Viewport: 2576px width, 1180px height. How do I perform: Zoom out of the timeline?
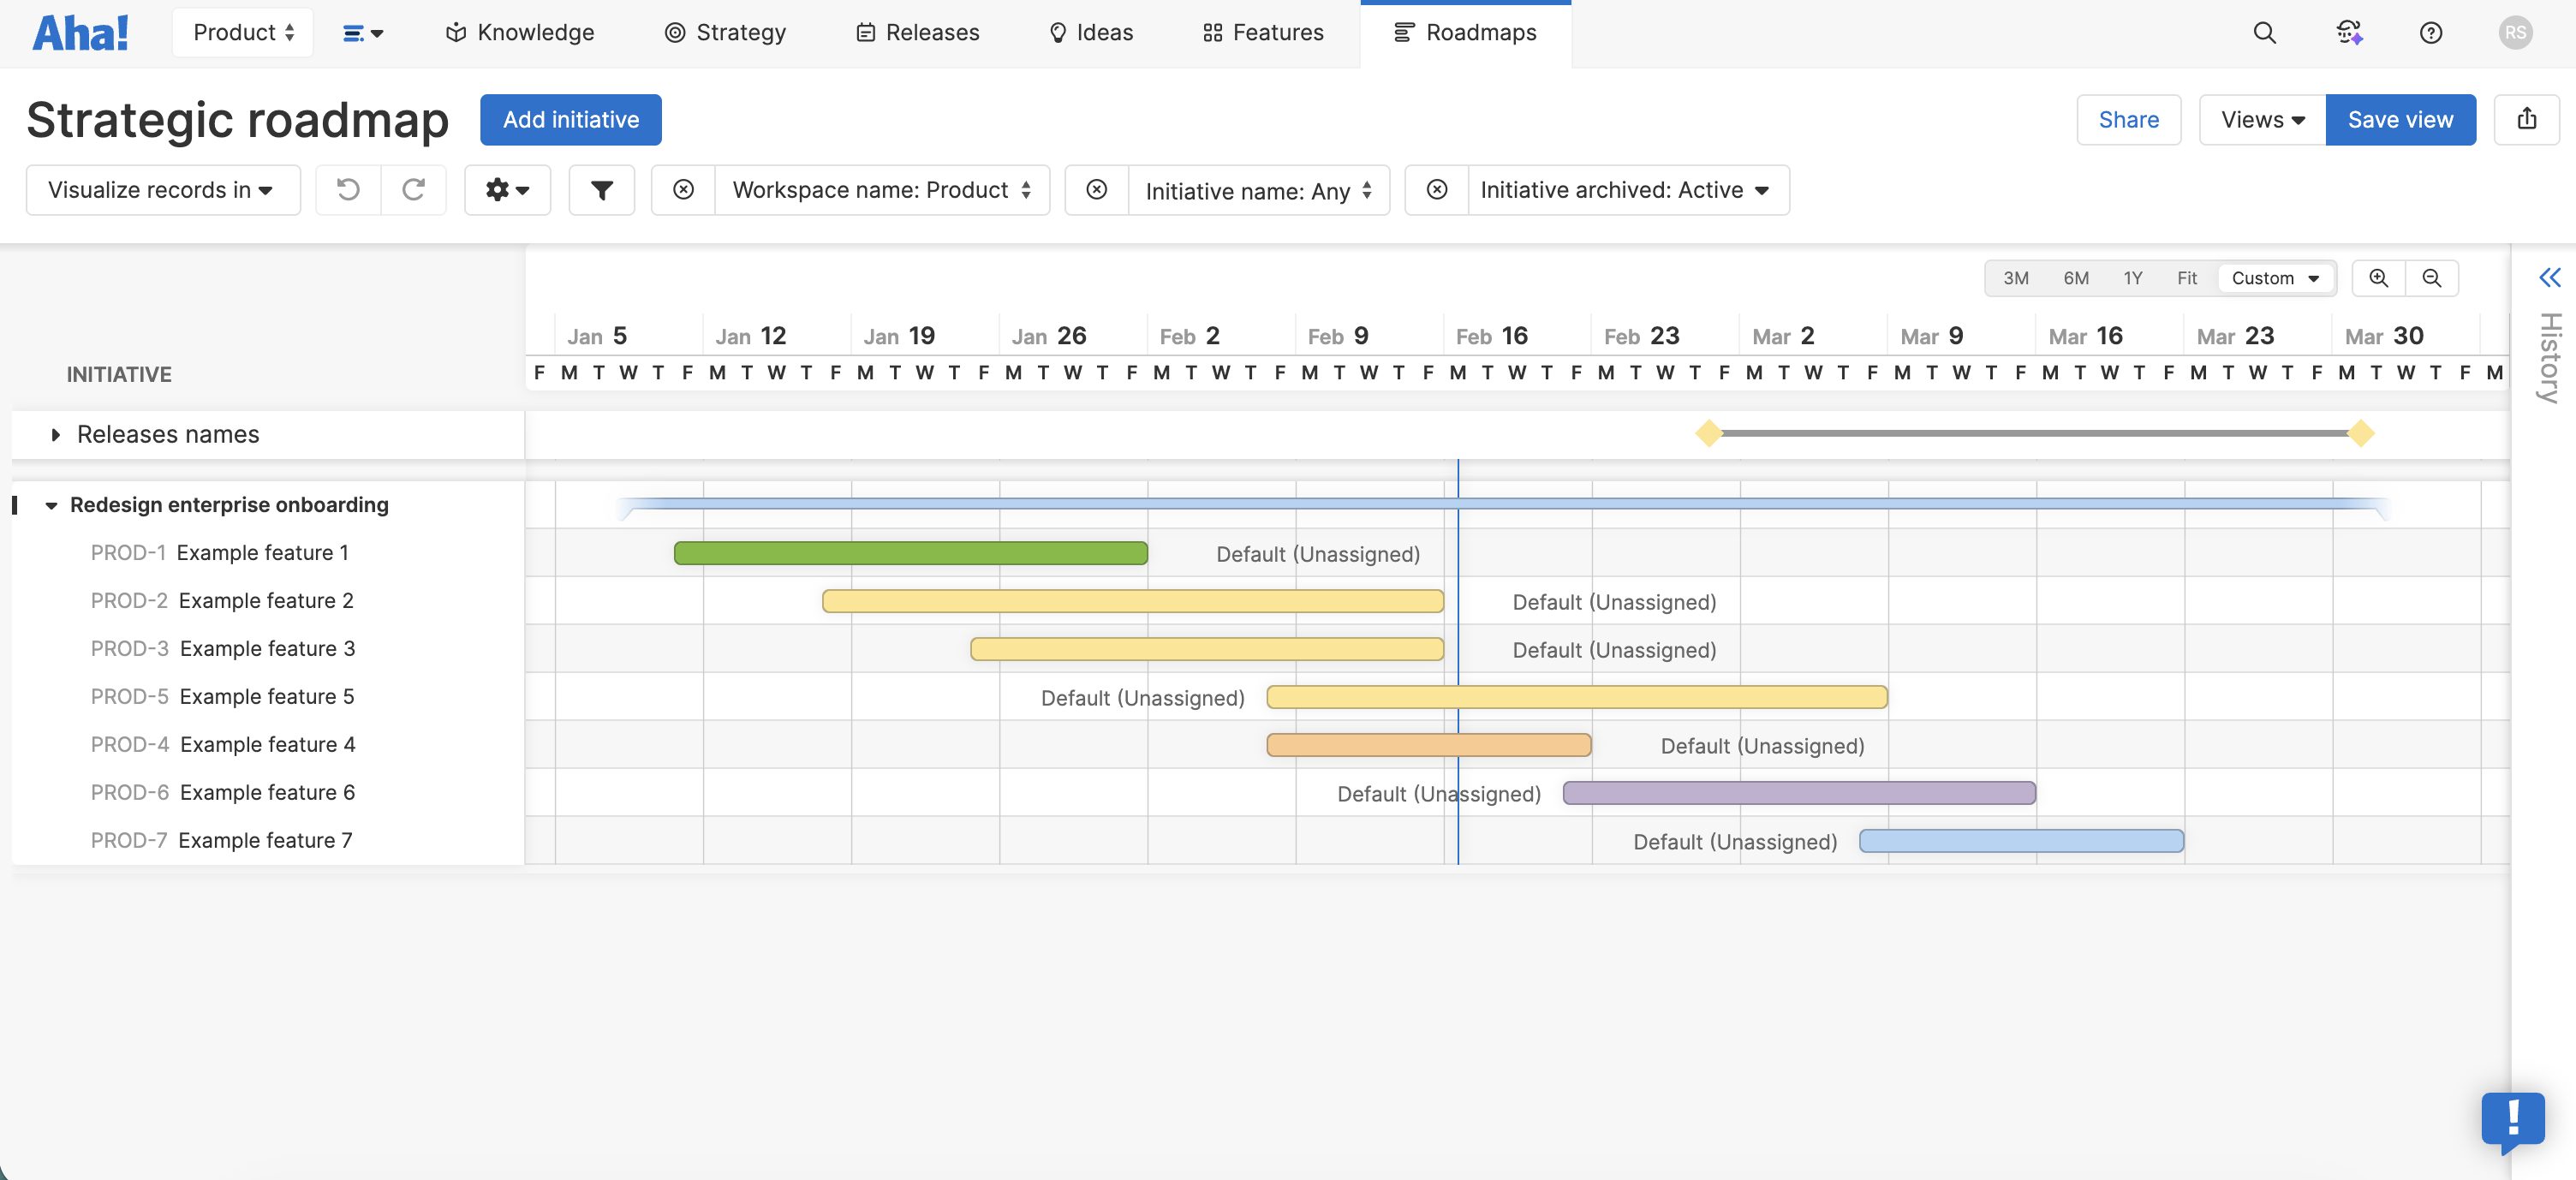point(2432,278)
